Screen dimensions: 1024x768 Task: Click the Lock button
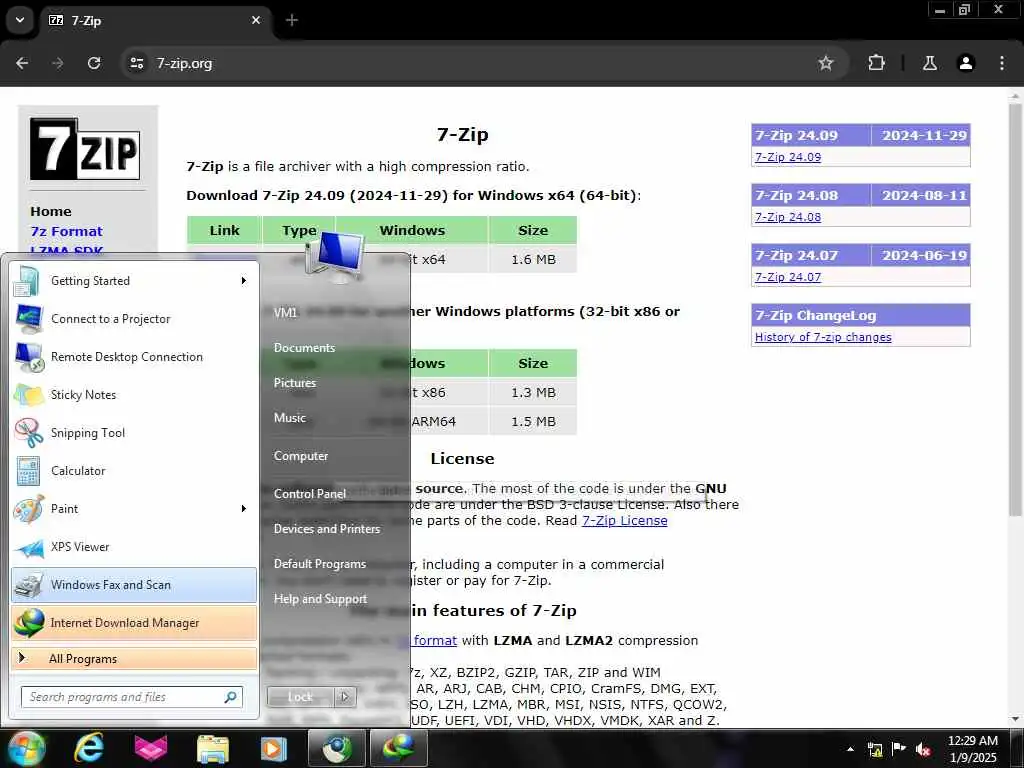point(301,697)
